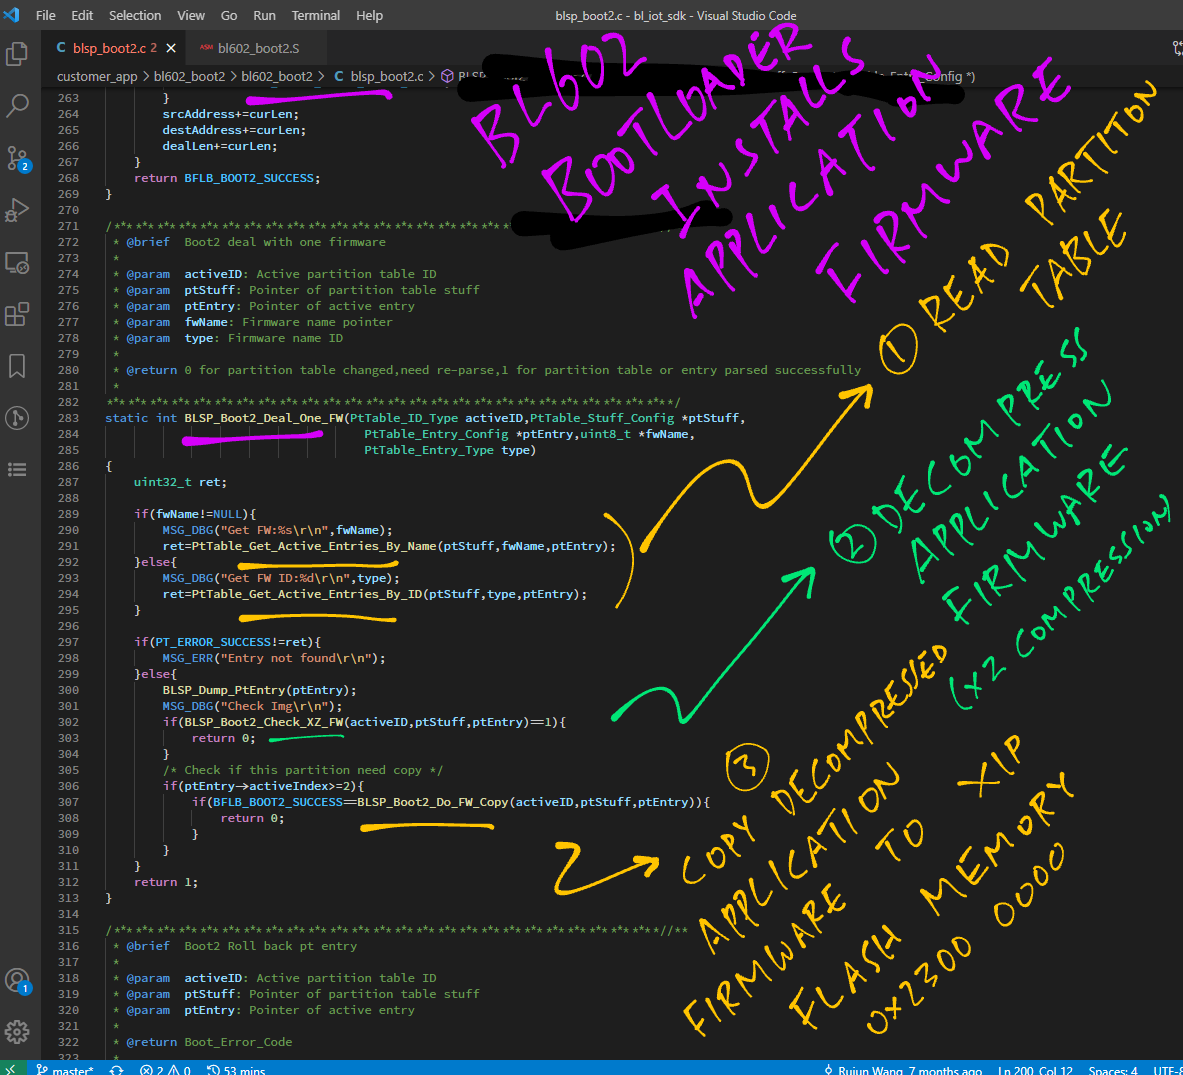Close the blsp_boot2.c editor tab
This screenshot has width=1183, height=1075.
pyautogui.click(x=171, y=48)
